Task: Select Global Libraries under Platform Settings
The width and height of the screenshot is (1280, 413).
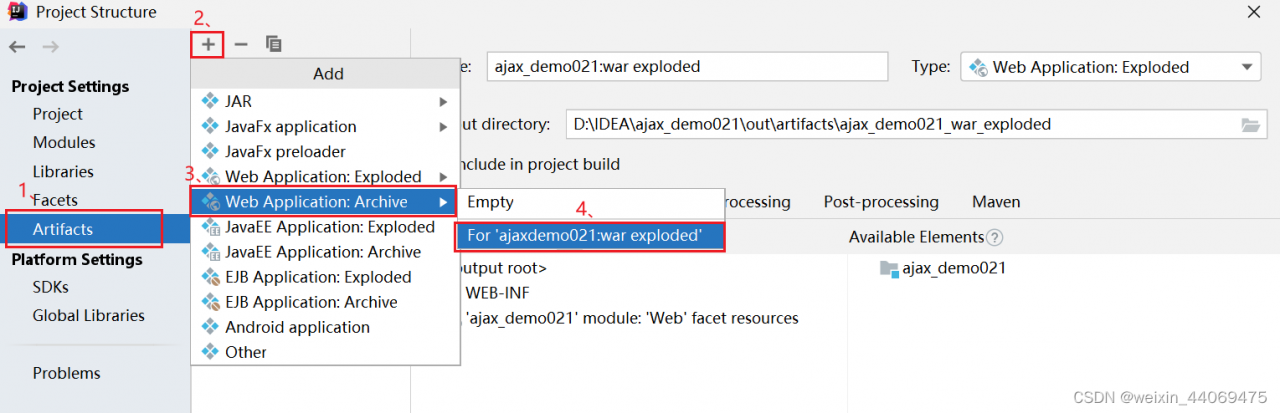Action: tap(88, 315)
